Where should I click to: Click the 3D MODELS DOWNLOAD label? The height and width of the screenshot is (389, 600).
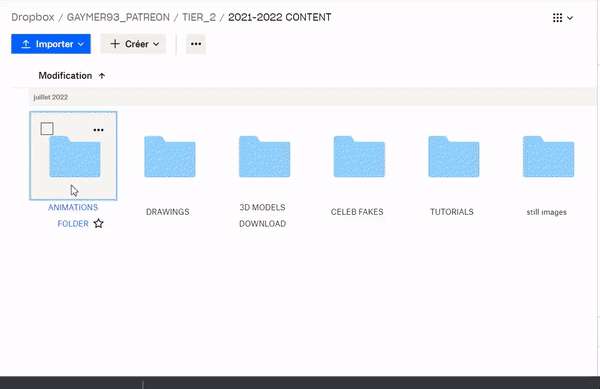[262, 215]
